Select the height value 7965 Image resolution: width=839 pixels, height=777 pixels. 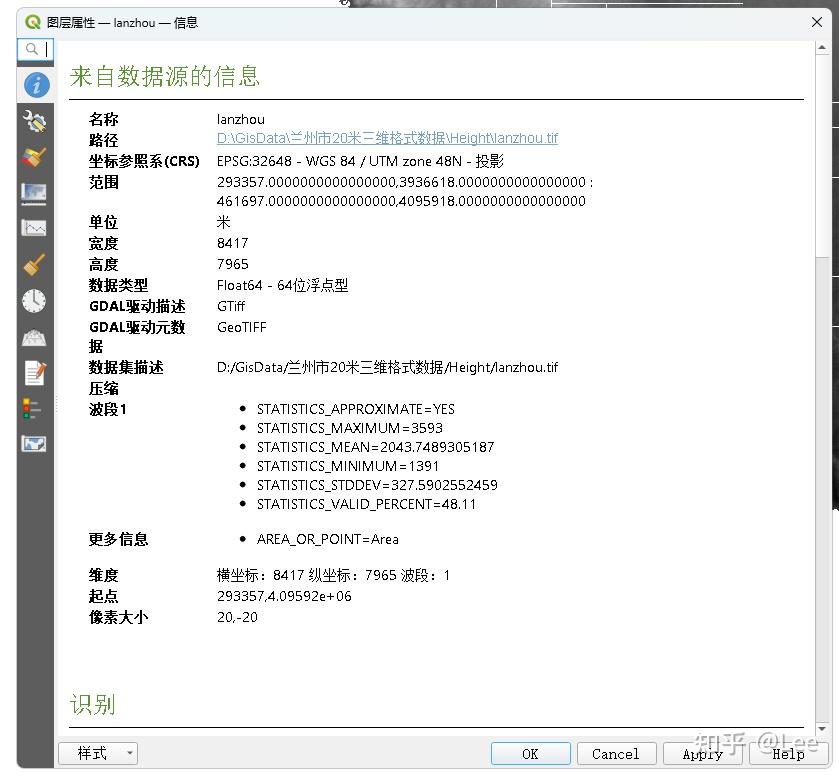(x=232, y=264)
